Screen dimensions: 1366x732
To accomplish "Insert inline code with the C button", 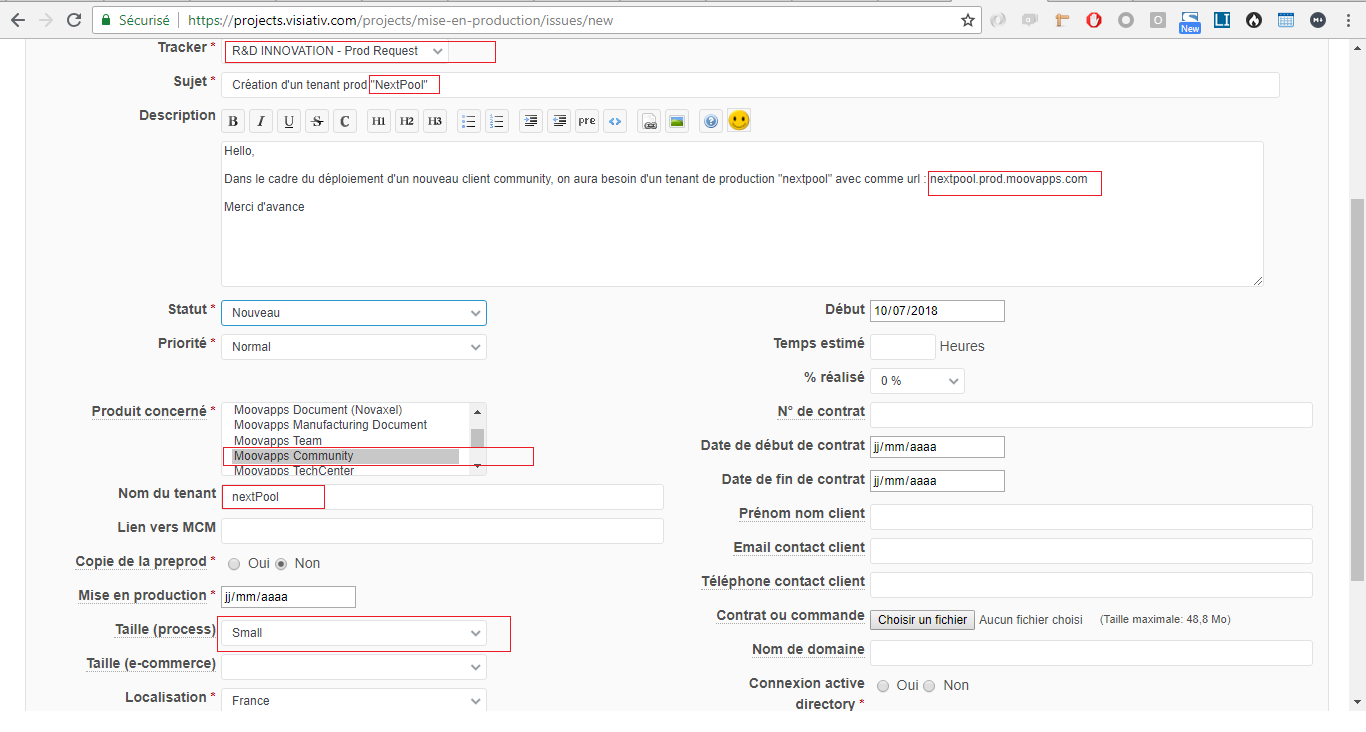I will [345, 122].
